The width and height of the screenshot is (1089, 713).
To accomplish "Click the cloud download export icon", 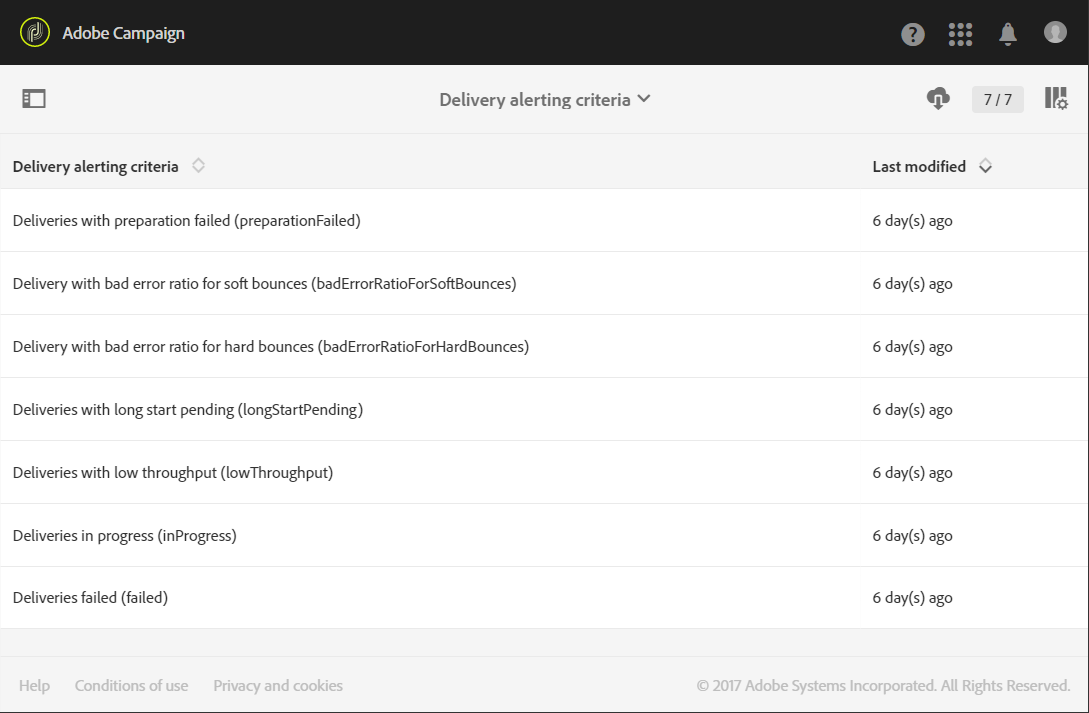I will pos(938,99).
